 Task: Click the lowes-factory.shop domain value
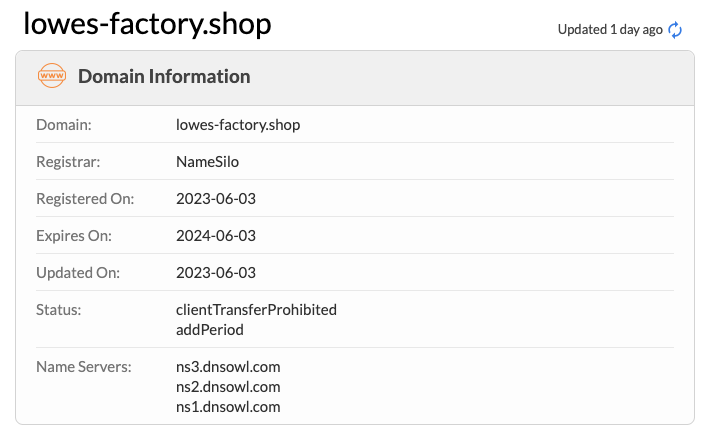238,125
